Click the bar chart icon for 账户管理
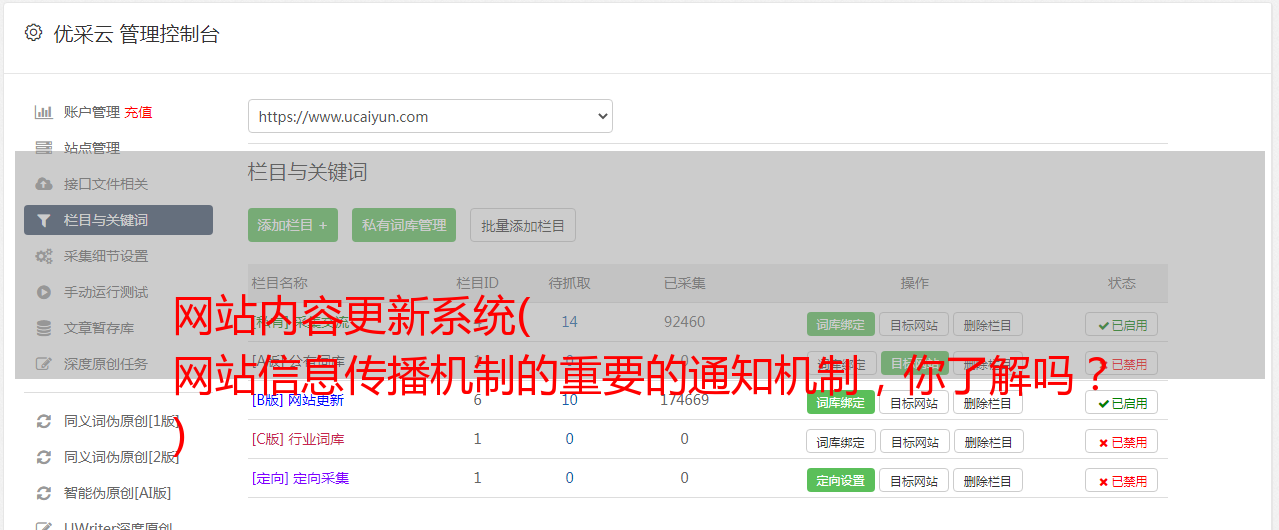The width and height of the screenshot is (1279, 530). click(44, 112)
